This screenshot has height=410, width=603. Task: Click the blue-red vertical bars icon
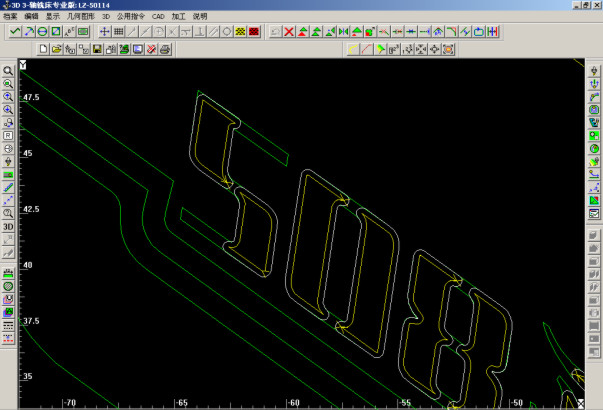pos(492,32)
